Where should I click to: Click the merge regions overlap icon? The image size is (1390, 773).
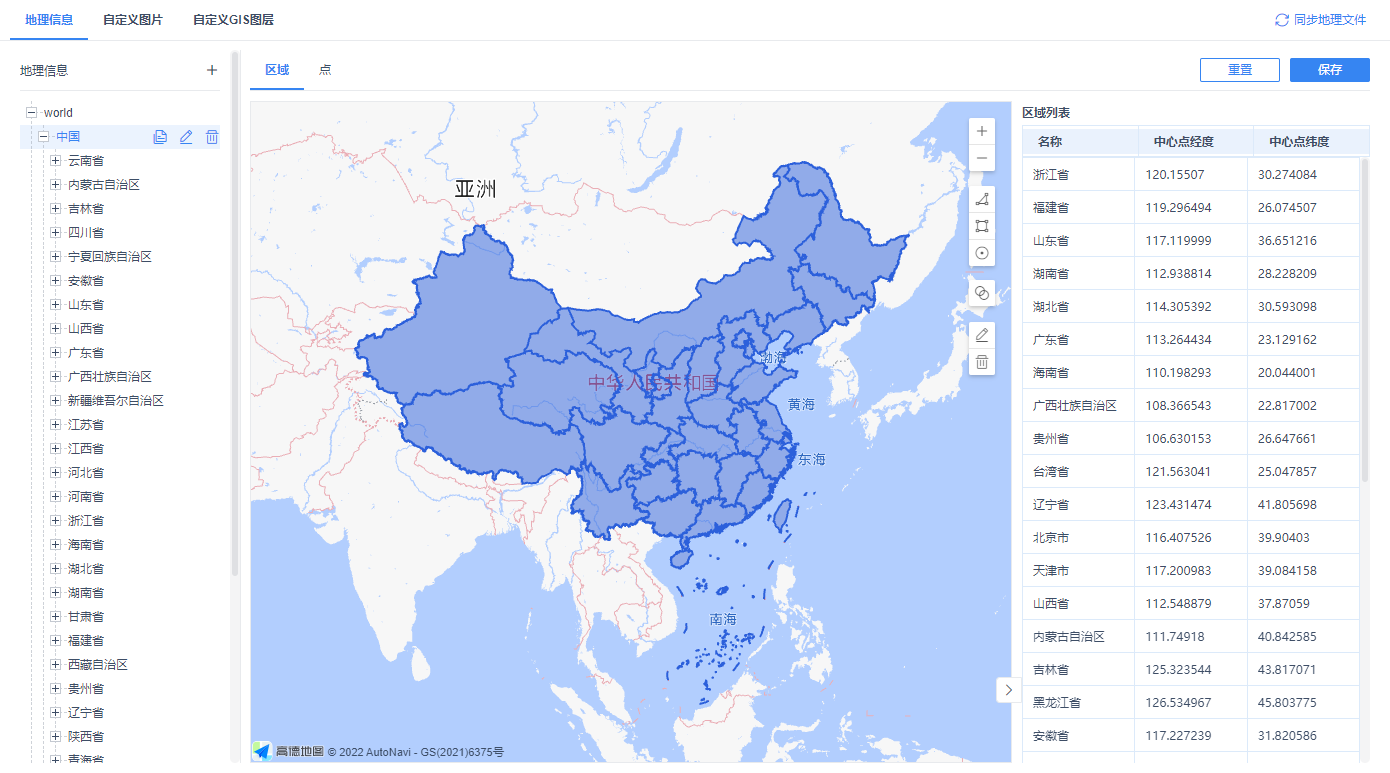tap(982, 293)
